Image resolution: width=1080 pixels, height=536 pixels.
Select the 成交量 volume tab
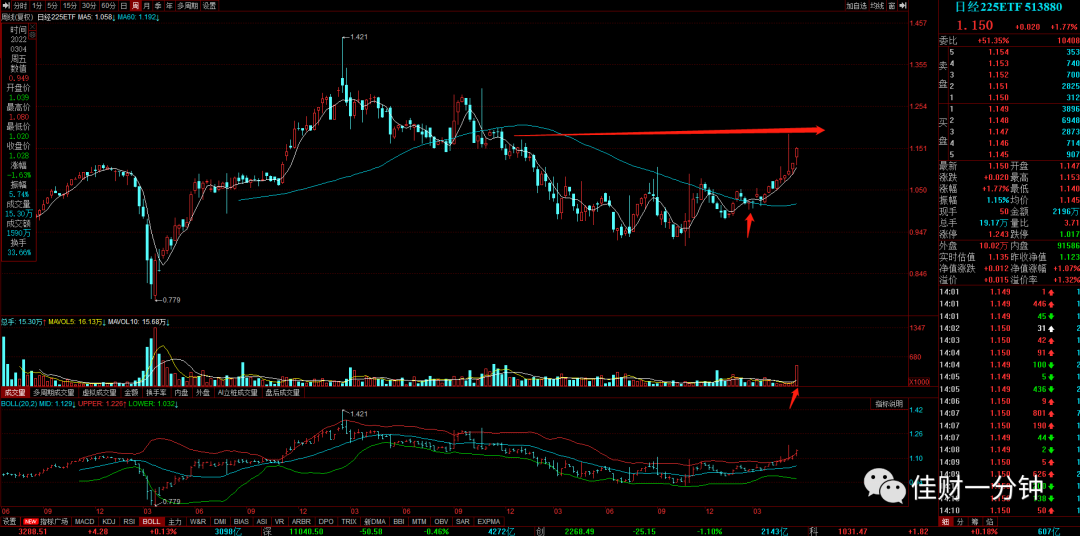coord(15,393)
